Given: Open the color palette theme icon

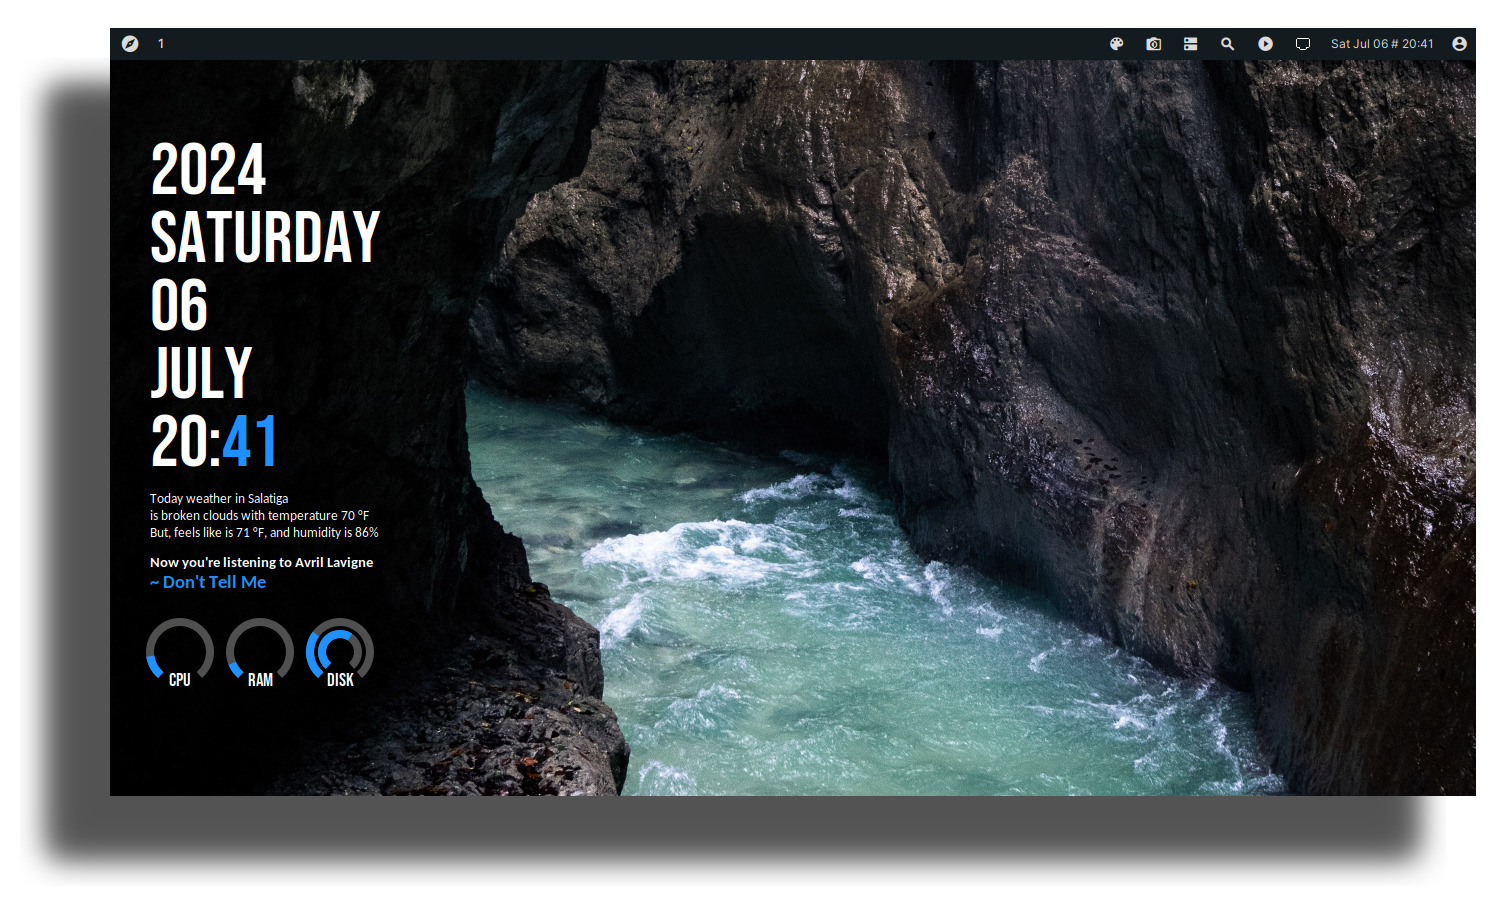Looking at the screenshot, I should 1117,44.
